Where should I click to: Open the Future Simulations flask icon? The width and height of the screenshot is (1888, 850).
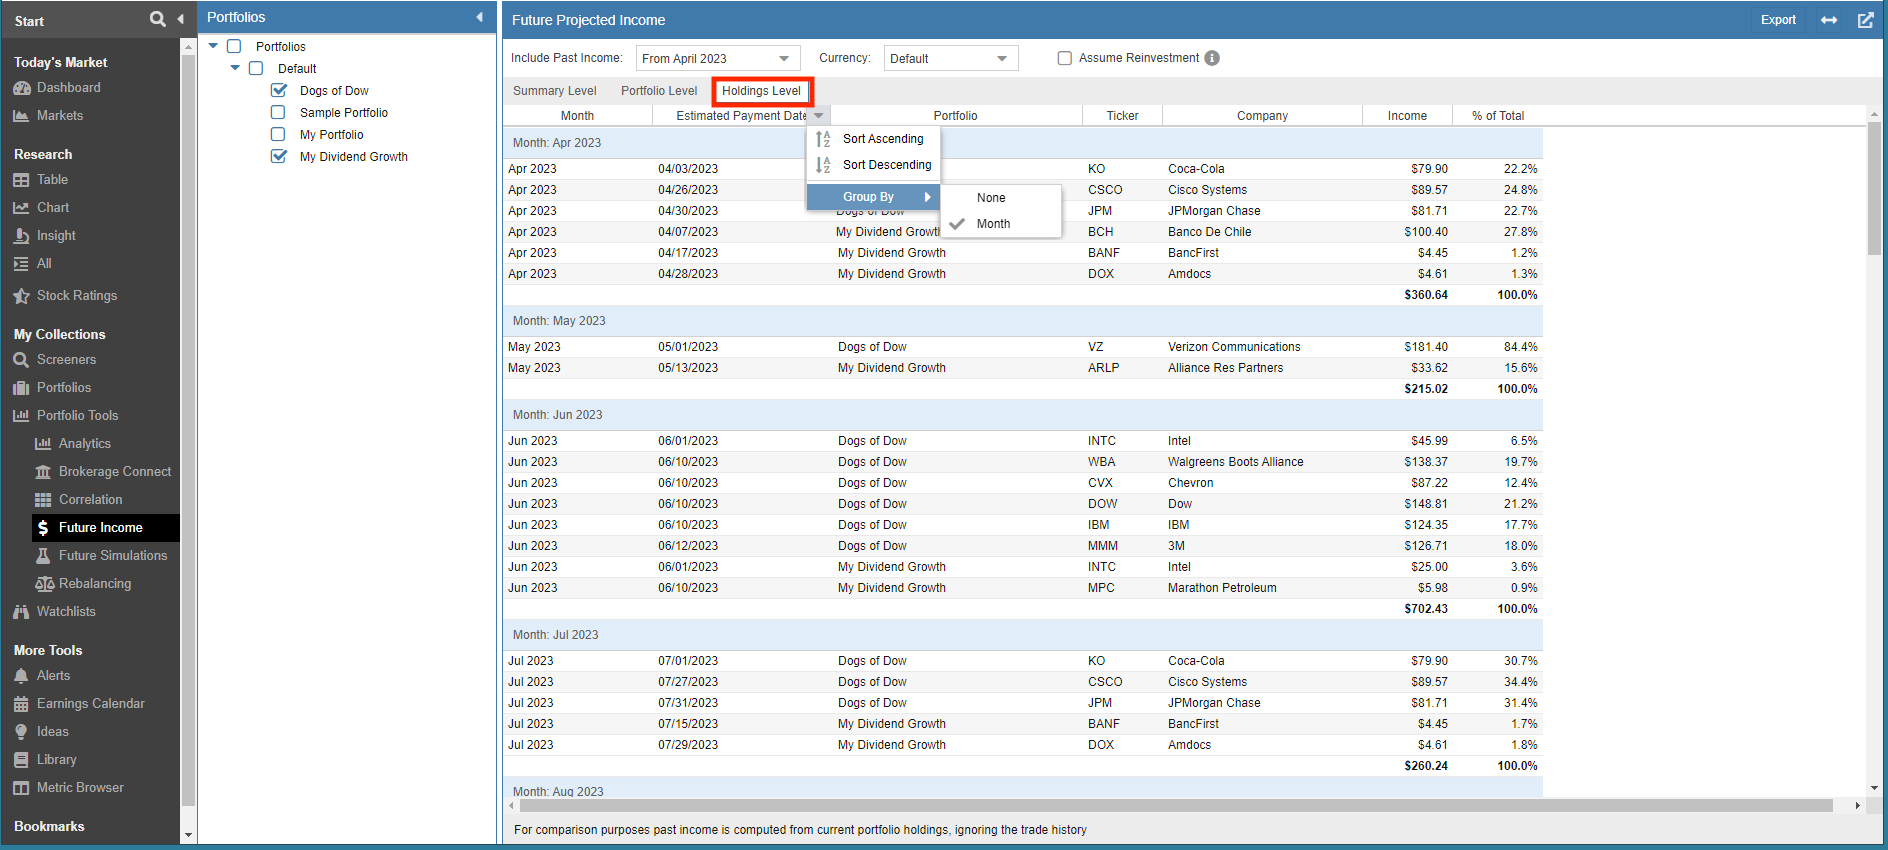pyautogui.click(x=43, y=556)
